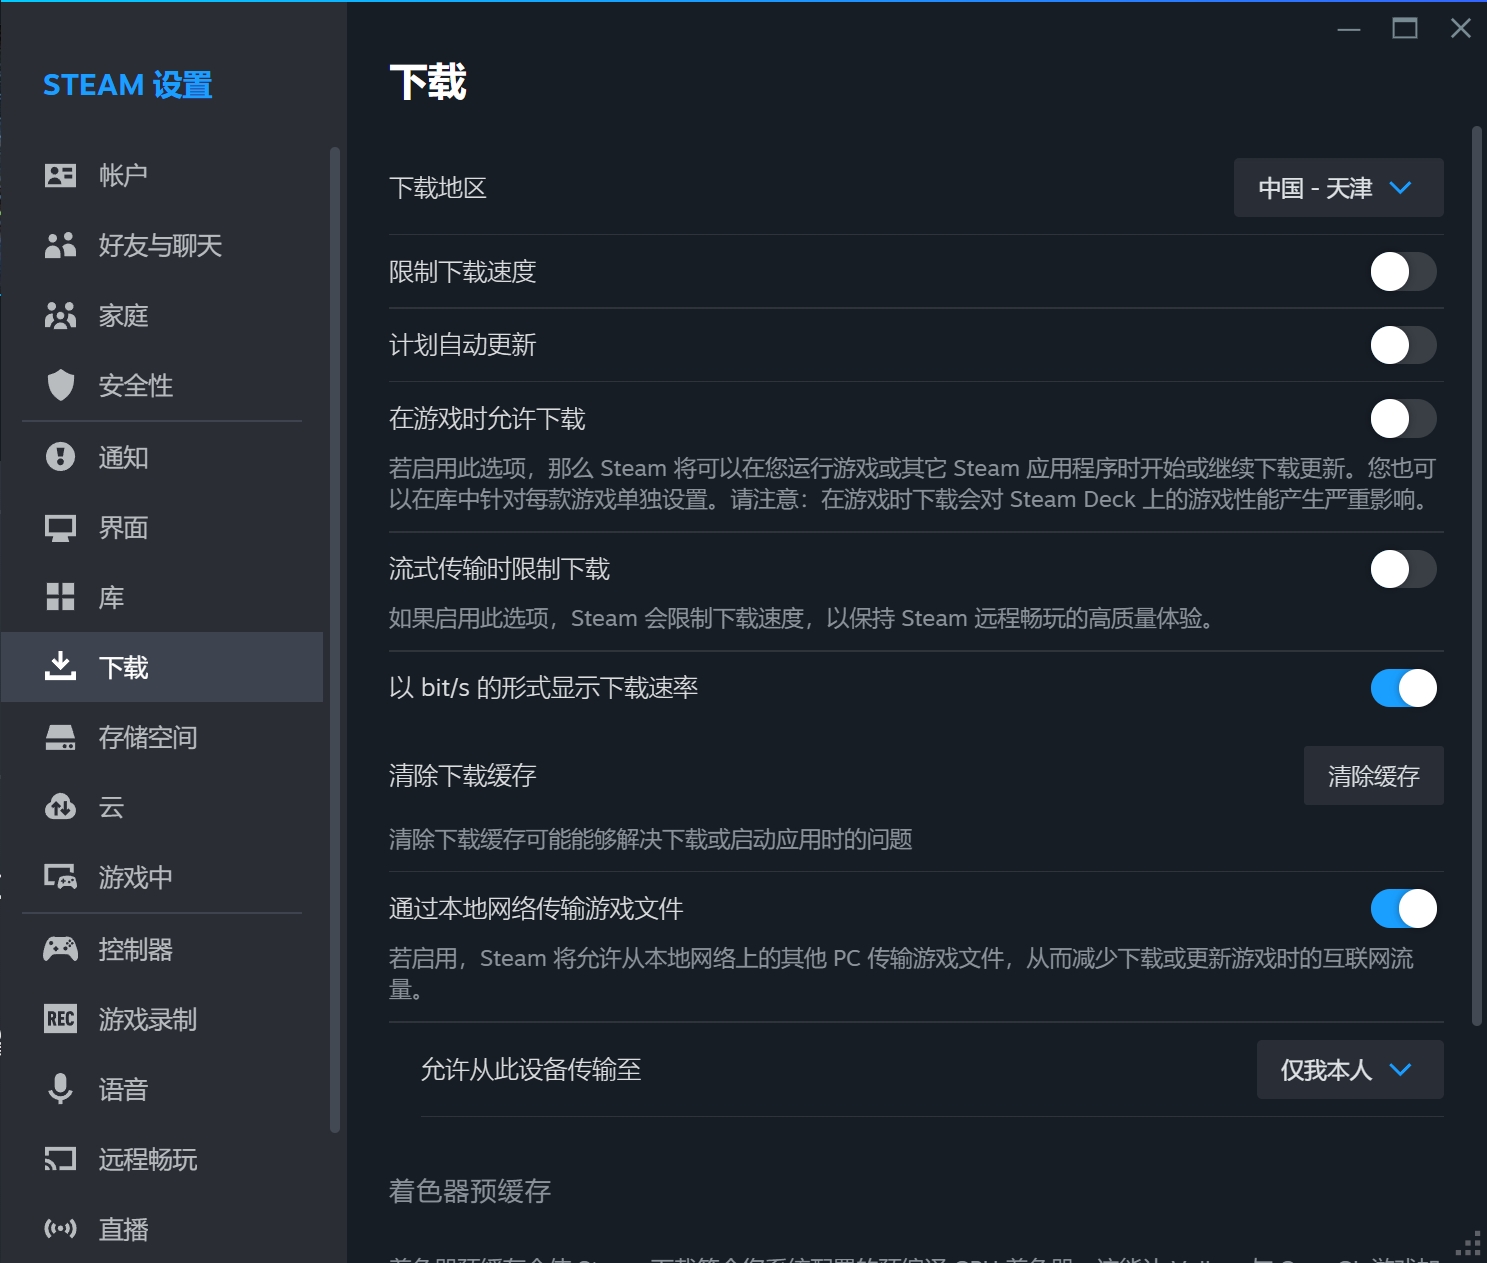Click the 远程畅玩 cast icon
Screen dimensions: 1487x1263
(x=60, y=1159)
